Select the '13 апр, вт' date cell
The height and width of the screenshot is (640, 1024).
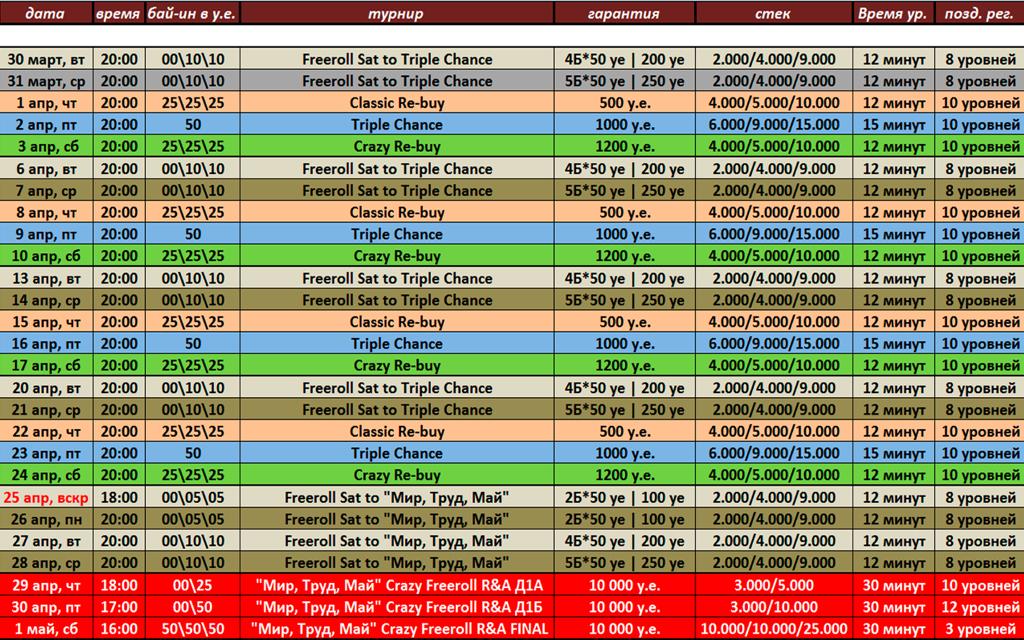(x=46, y=278)
